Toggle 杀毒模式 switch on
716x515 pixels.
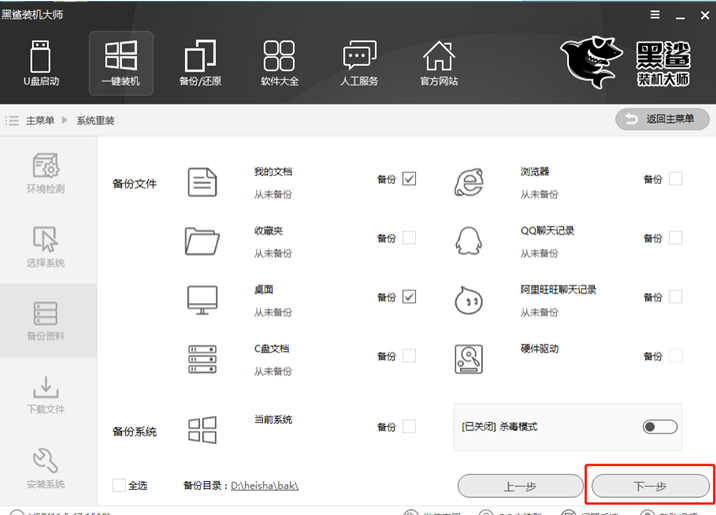click(659, 427)
